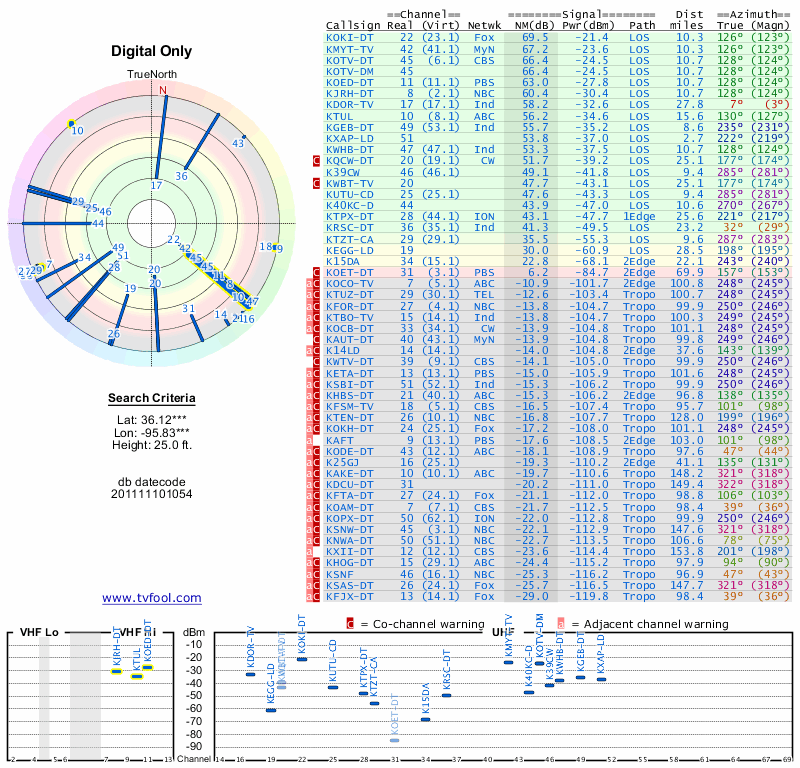Select KOED-DT callsign in the station table

pyautogui.click(x=350, y=83)
